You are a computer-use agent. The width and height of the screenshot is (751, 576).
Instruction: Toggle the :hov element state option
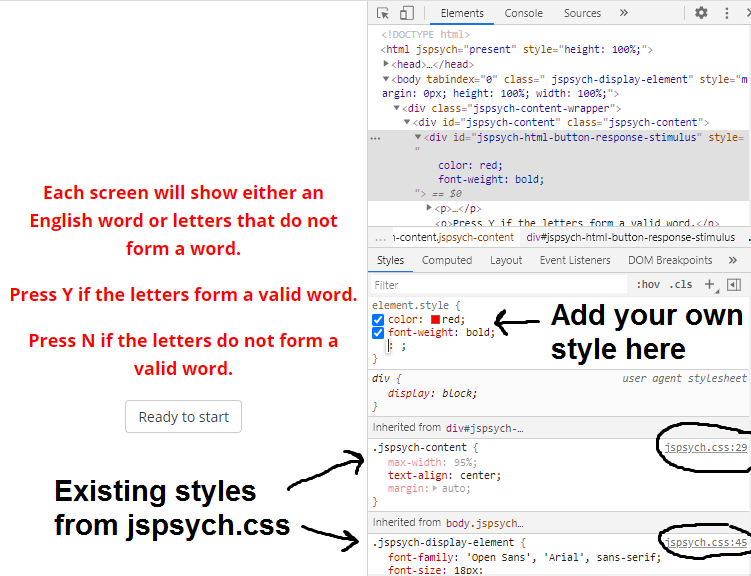[648, 285]
